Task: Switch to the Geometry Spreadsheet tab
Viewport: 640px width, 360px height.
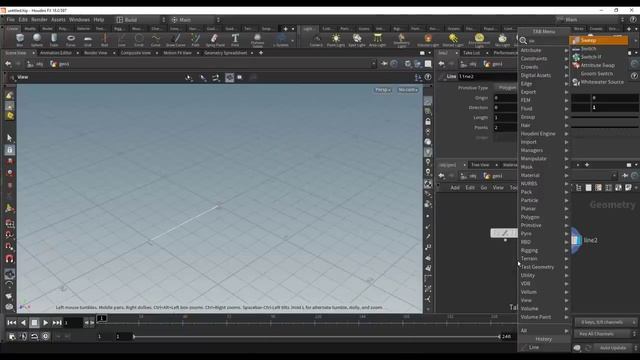Action: pyautogui.click(x=226, y=53)
